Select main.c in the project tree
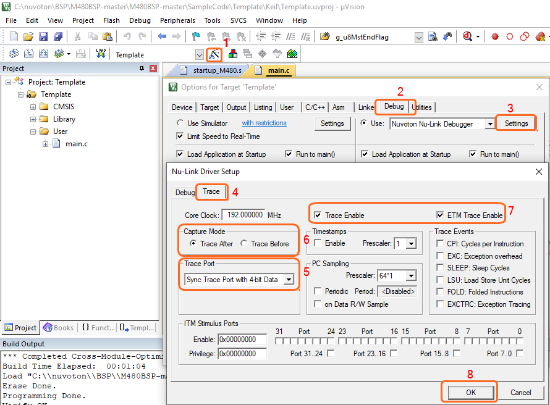 (76, 144)
